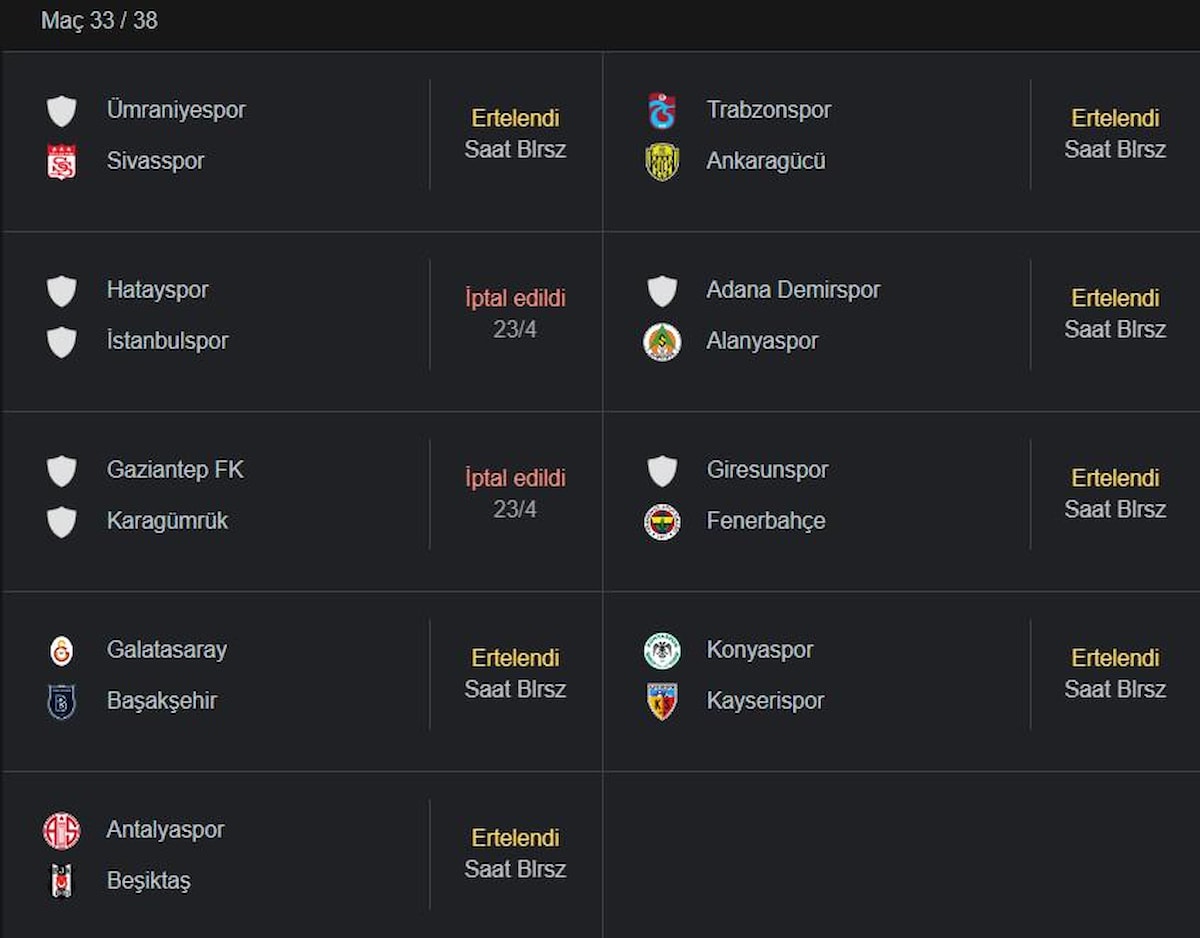
Task: Click Ertelendi status for Trabzonspor–Ankaragücü match
Action: coord(1115,118)
